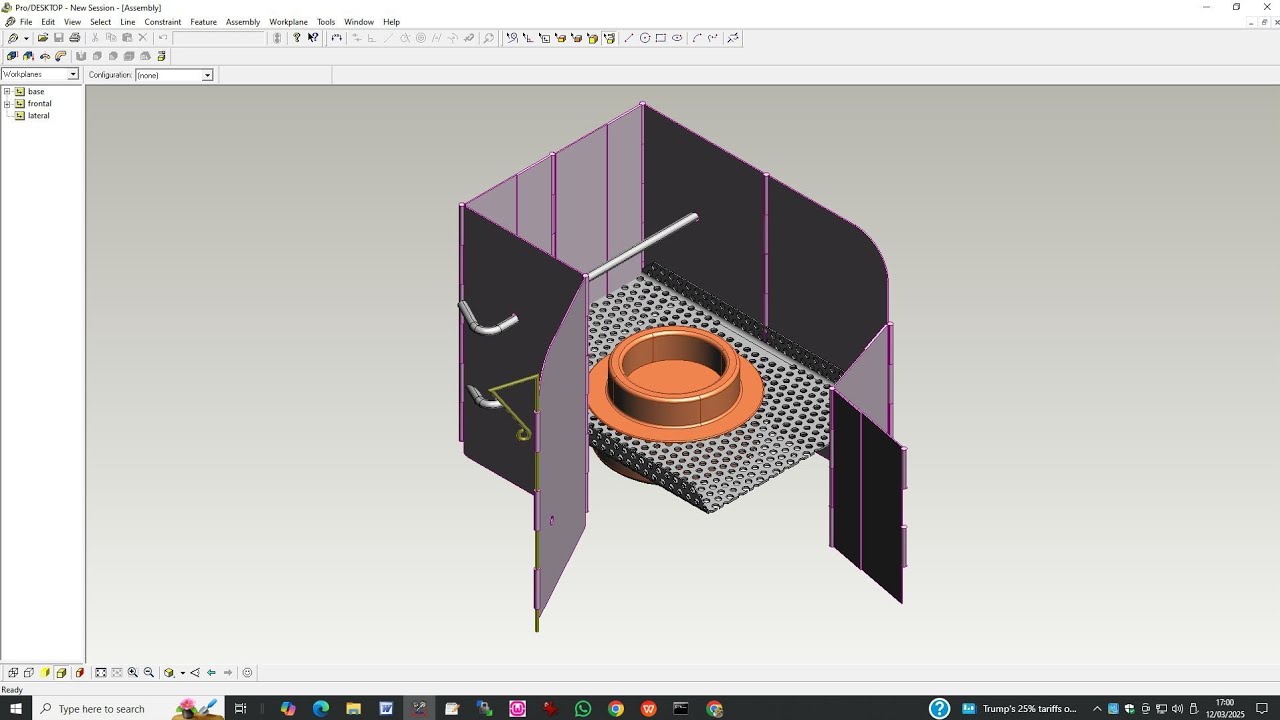Open file with the folder icon
The height and width of the screenshot is (720, 1280).
[x=43, y=38]
